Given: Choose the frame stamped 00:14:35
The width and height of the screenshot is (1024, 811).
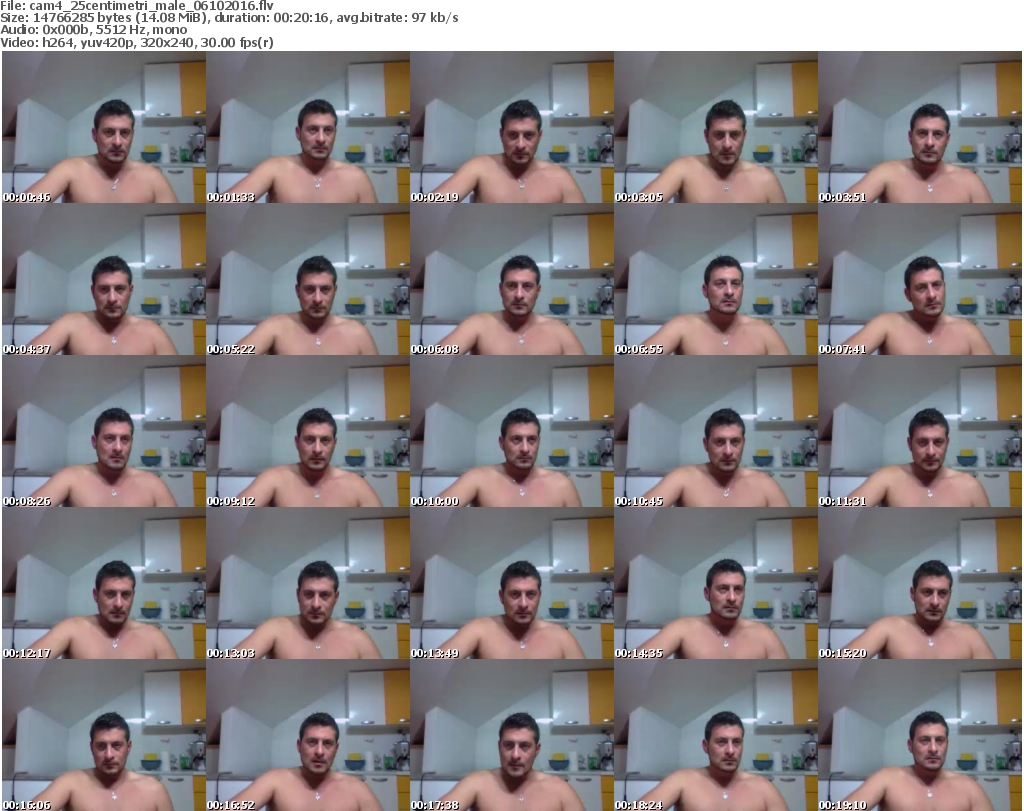Looking at the screenshot, I should pyautogui.click(x=716, y=584).
